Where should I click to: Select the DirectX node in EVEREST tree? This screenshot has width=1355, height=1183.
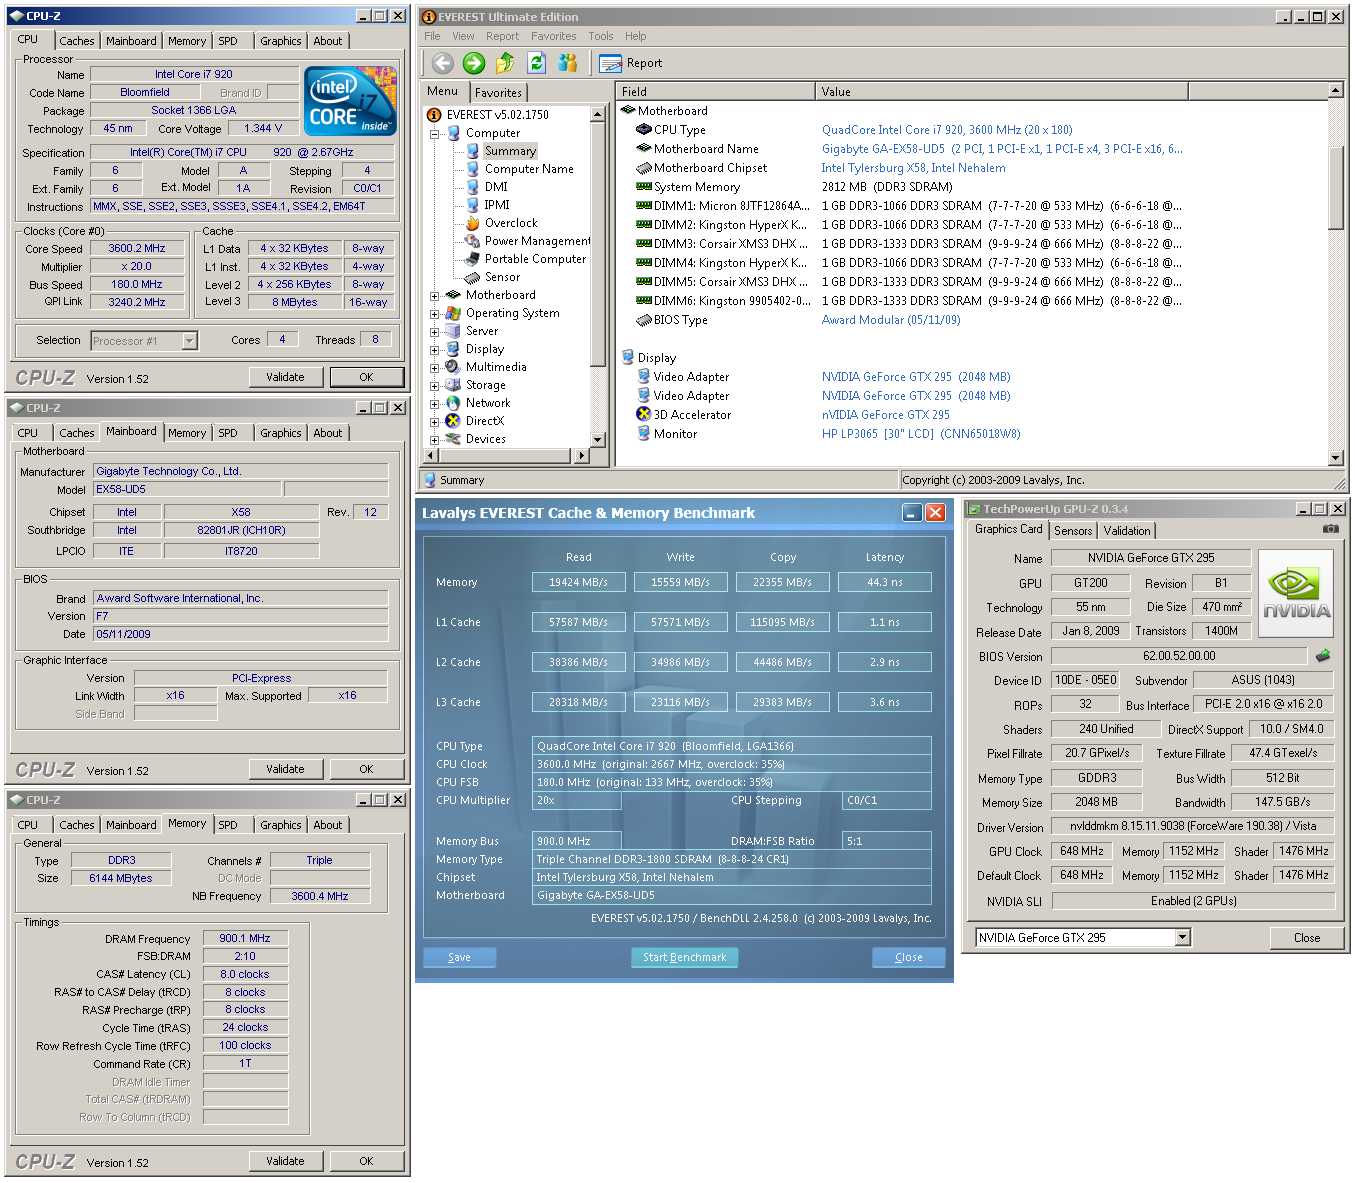(474, 421)
